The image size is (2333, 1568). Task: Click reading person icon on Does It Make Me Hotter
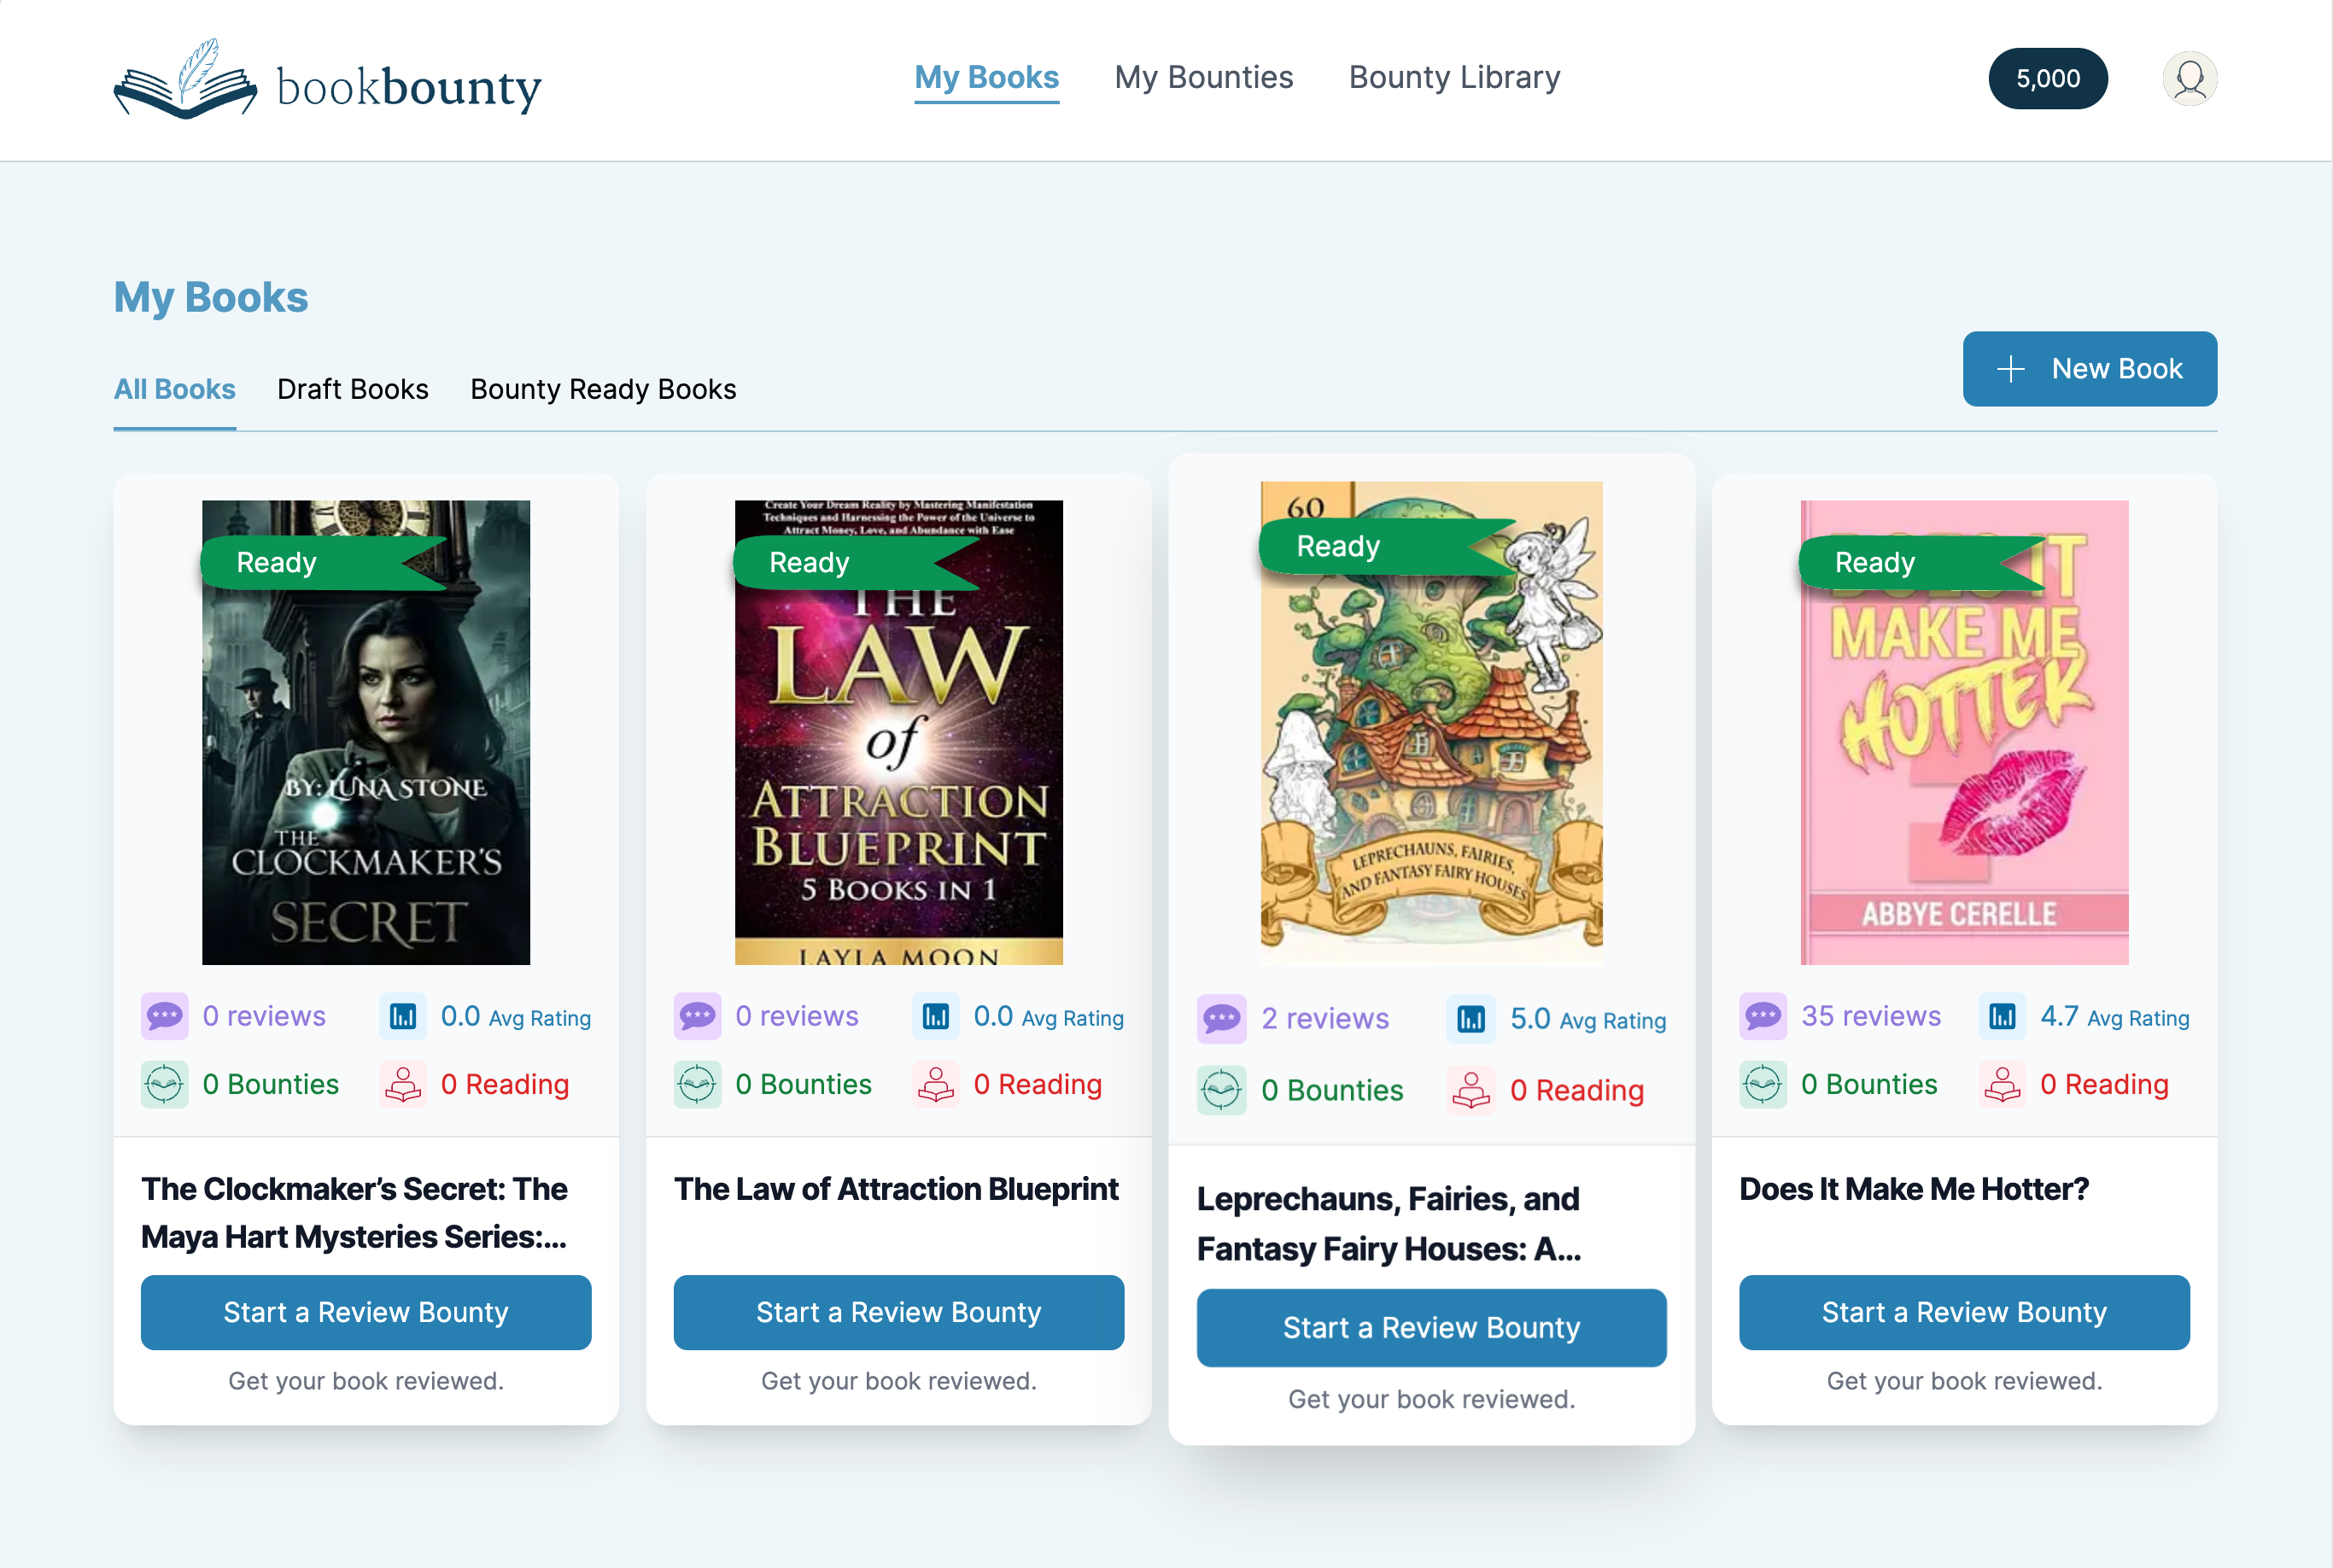[2002, 1084]
